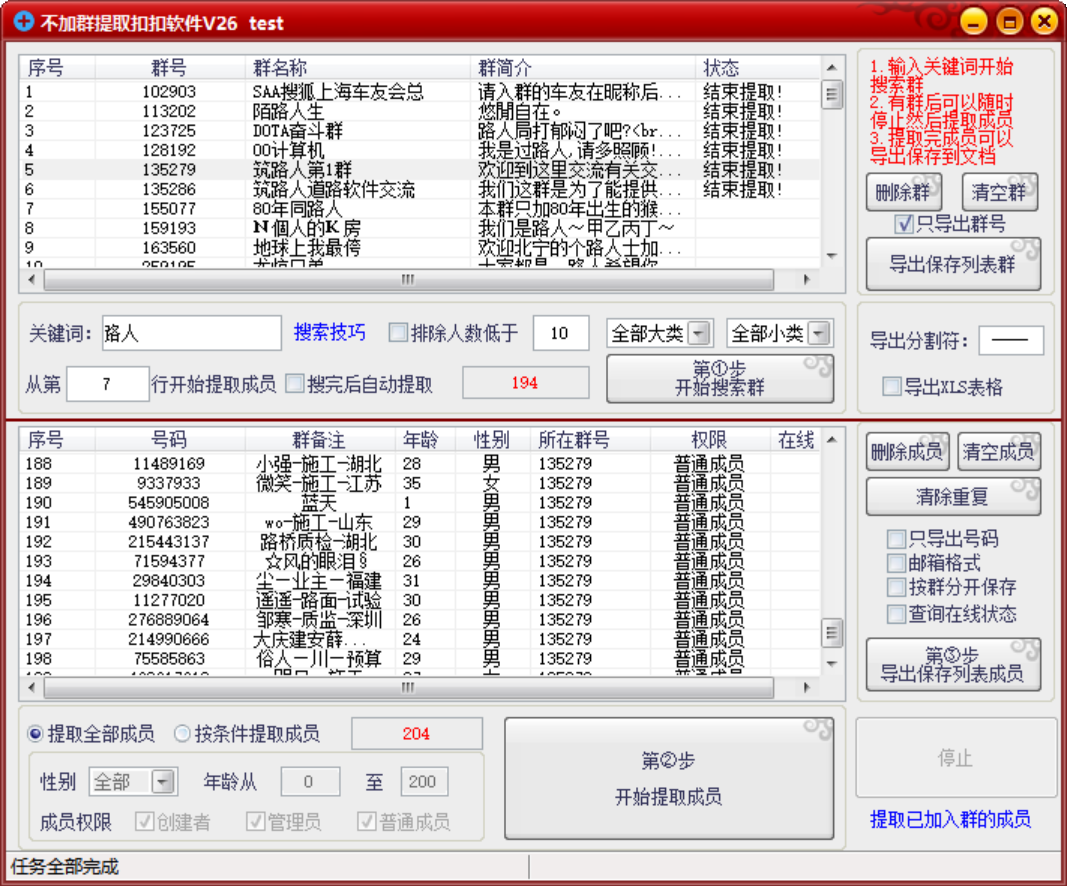Select member row 小强-施工-湖北

[x=420, y=464]
